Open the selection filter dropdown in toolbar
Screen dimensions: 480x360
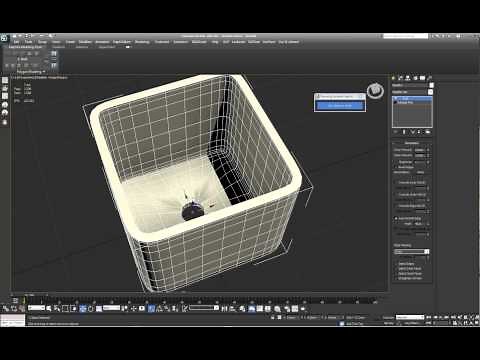[x=36, y=308]
